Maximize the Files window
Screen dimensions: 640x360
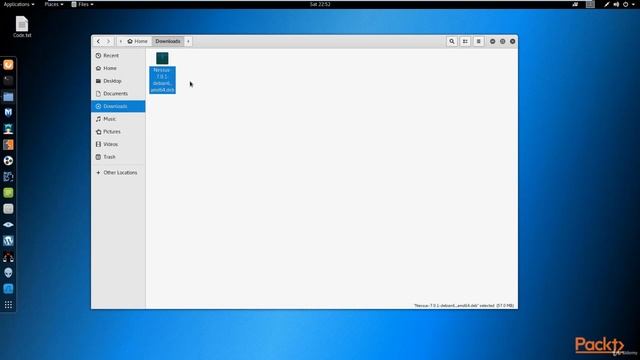tap(502, 41)
